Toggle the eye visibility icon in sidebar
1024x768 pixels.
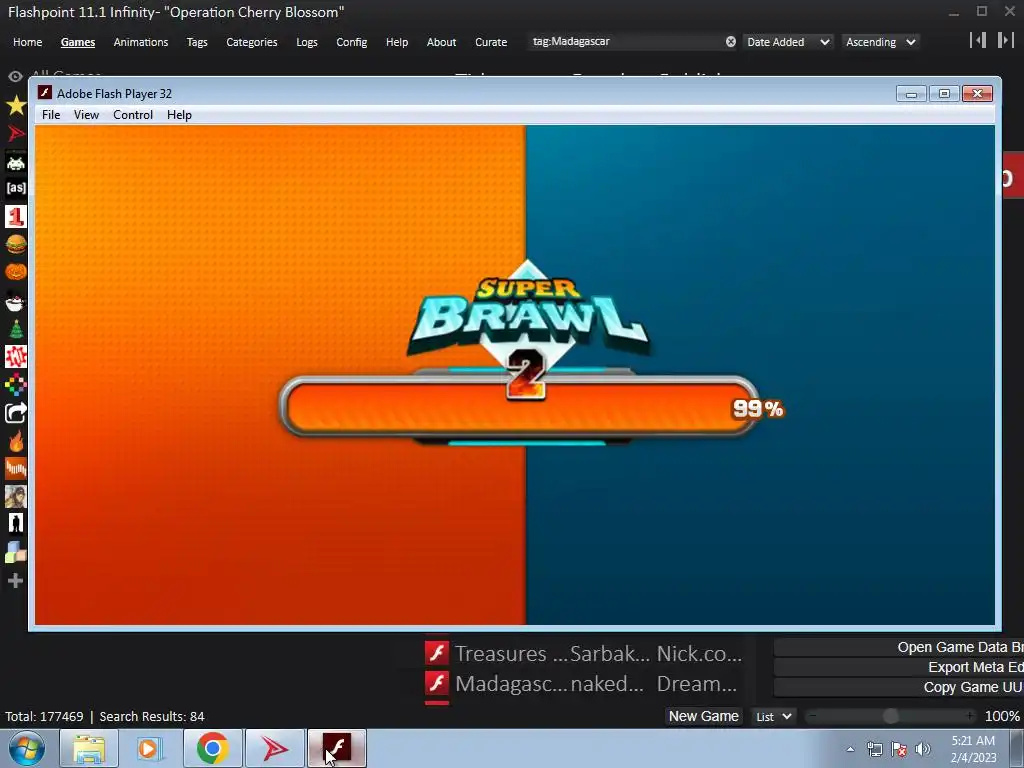(x=16, y=76)
